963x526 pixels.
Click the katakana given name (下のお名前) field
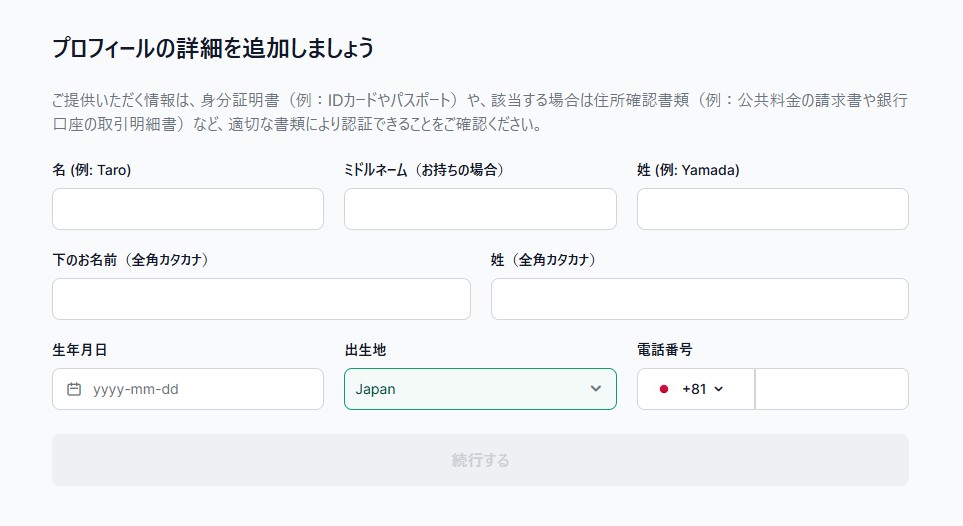(262, 299)
